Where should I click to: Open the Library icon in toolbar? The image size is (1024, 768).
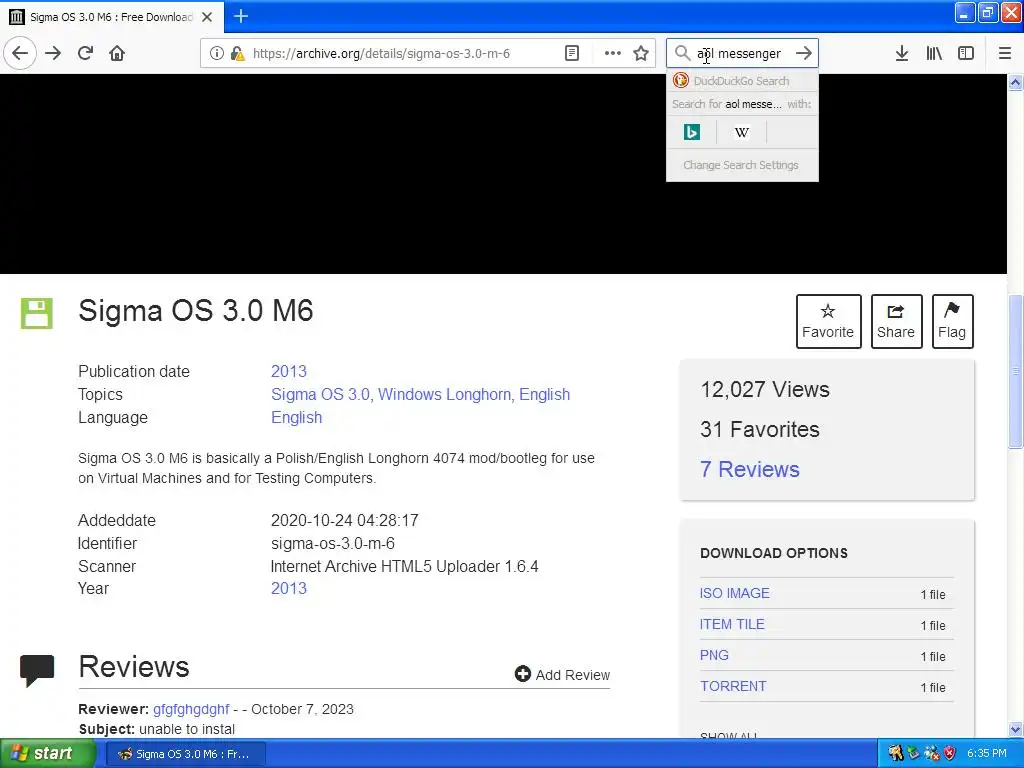(x=934, y=53)
